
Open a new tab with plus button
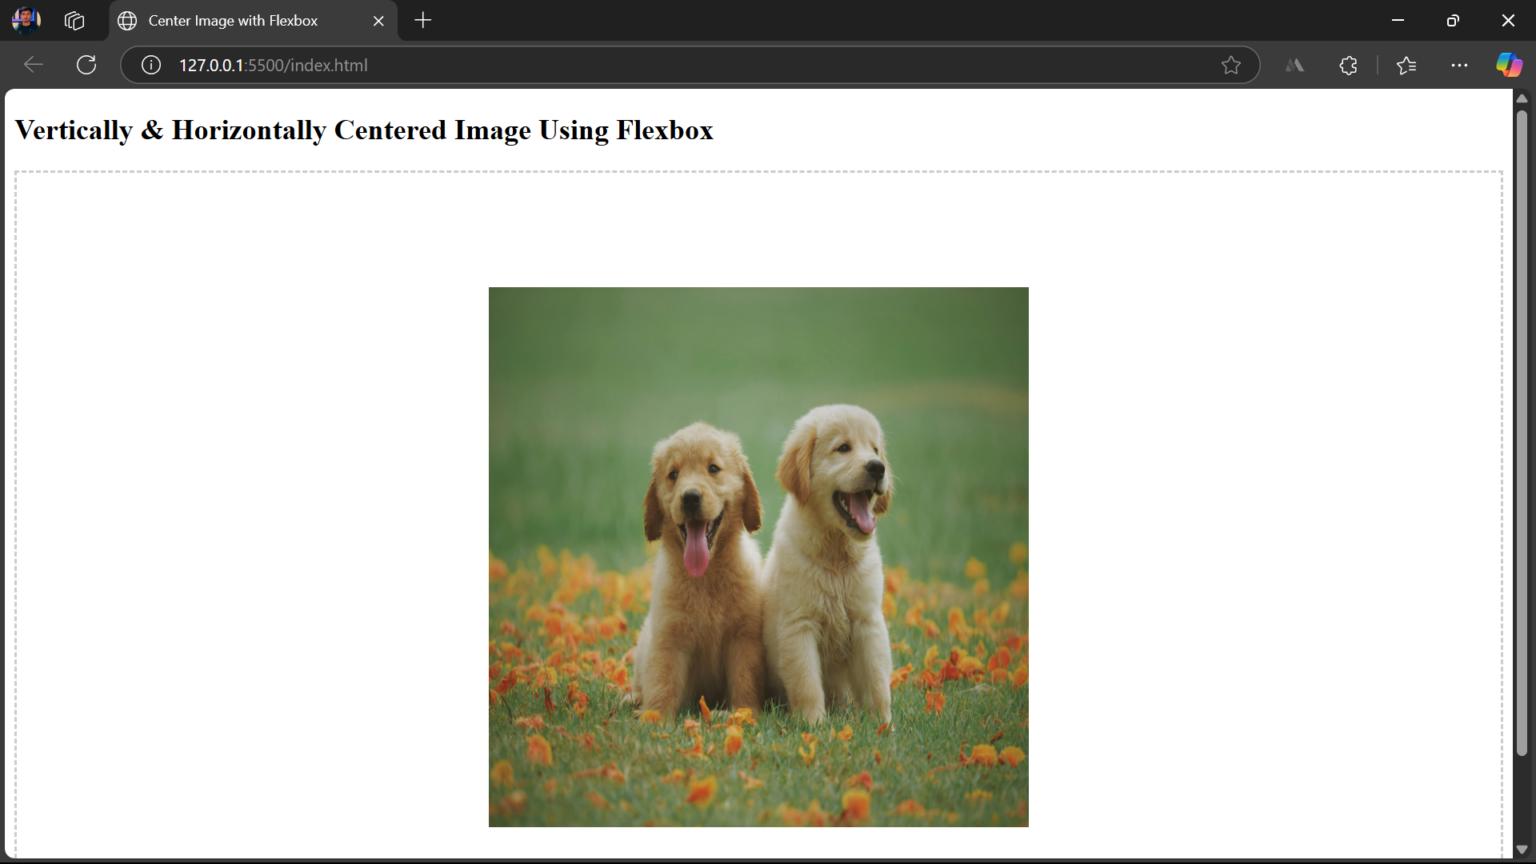(x=423, y=20)
